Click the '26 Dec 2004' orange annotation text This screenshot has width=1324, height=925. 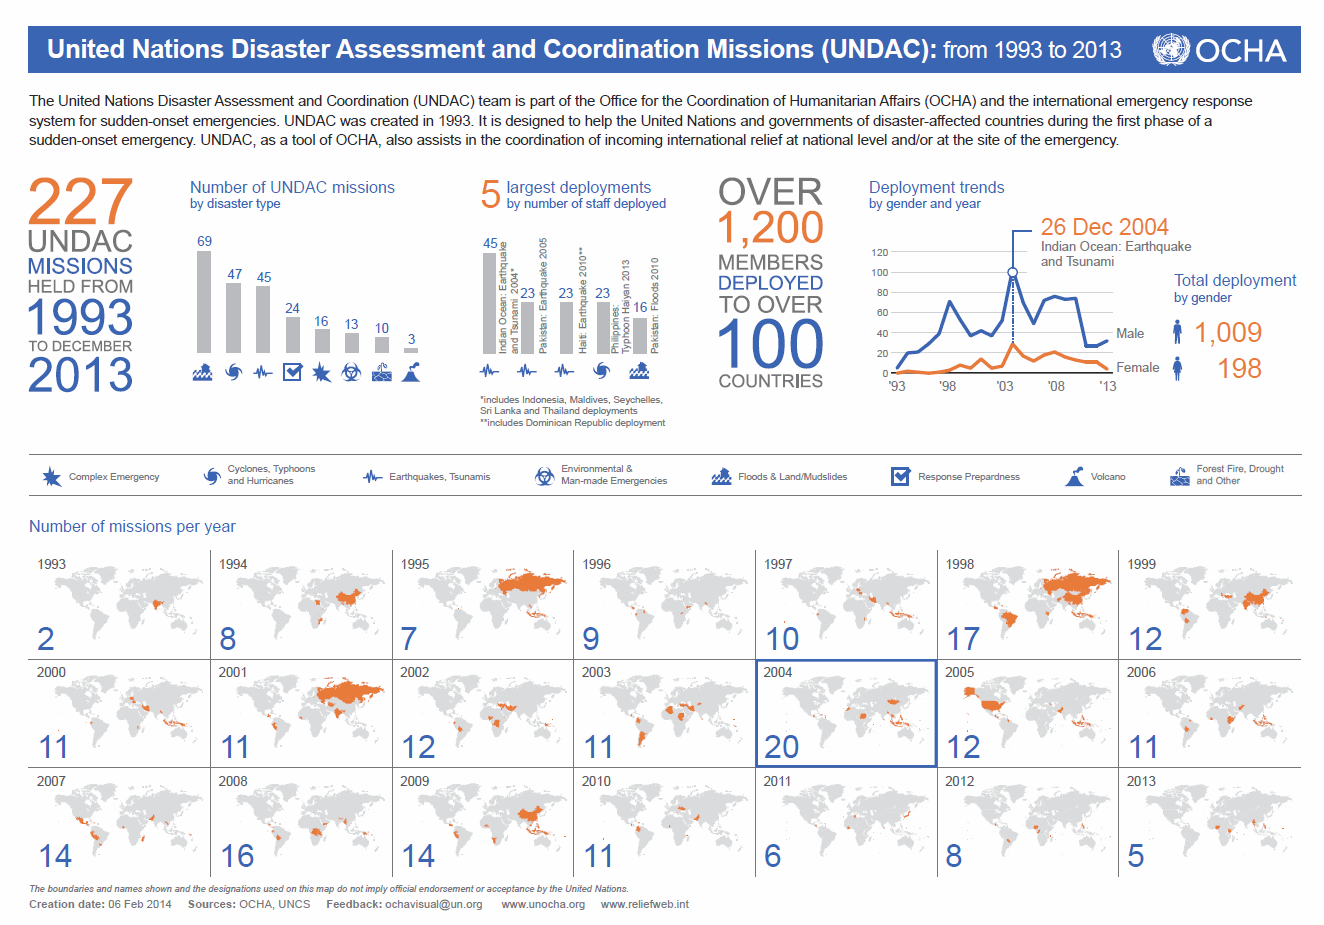(1104, 227)
